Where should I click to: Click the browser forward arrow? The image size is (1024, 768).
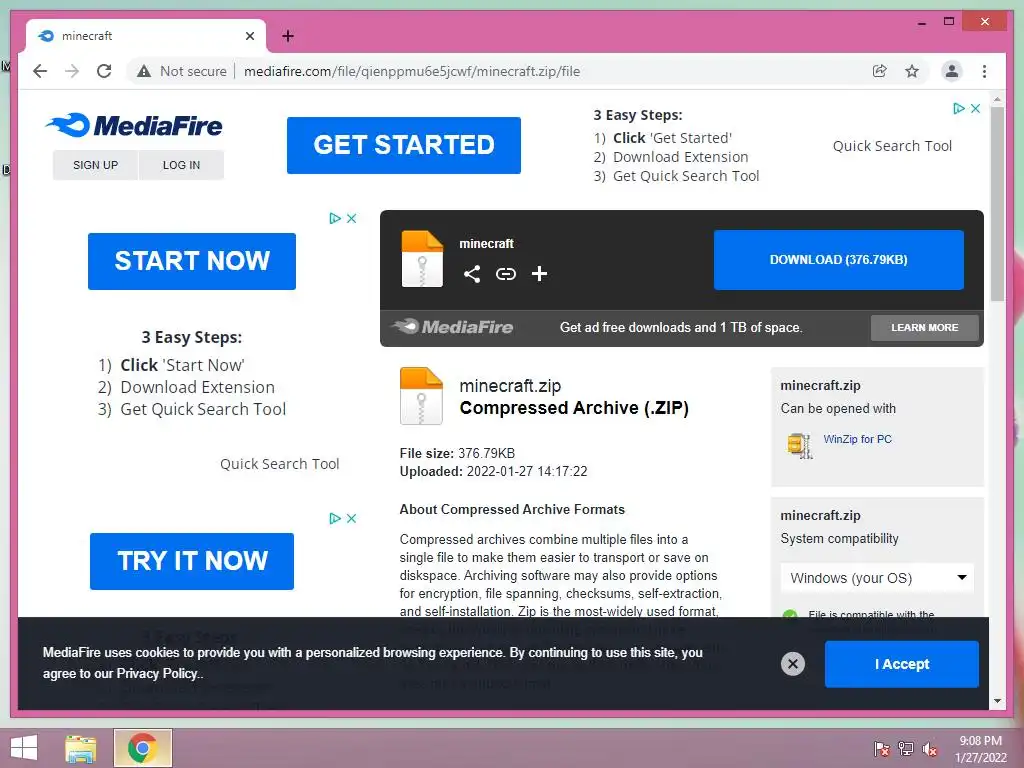coord(72,71)
